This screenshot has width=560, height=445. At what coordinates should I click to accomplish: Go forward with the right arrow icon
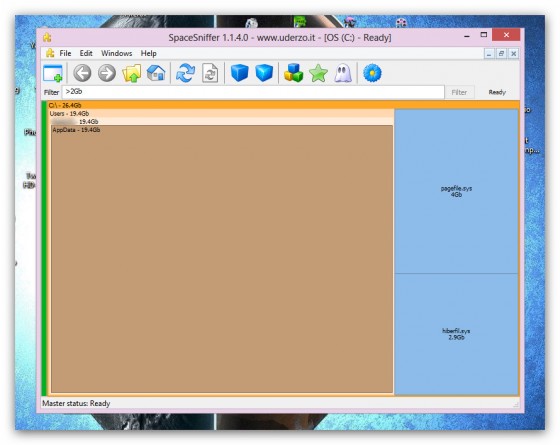pos(107,73)
